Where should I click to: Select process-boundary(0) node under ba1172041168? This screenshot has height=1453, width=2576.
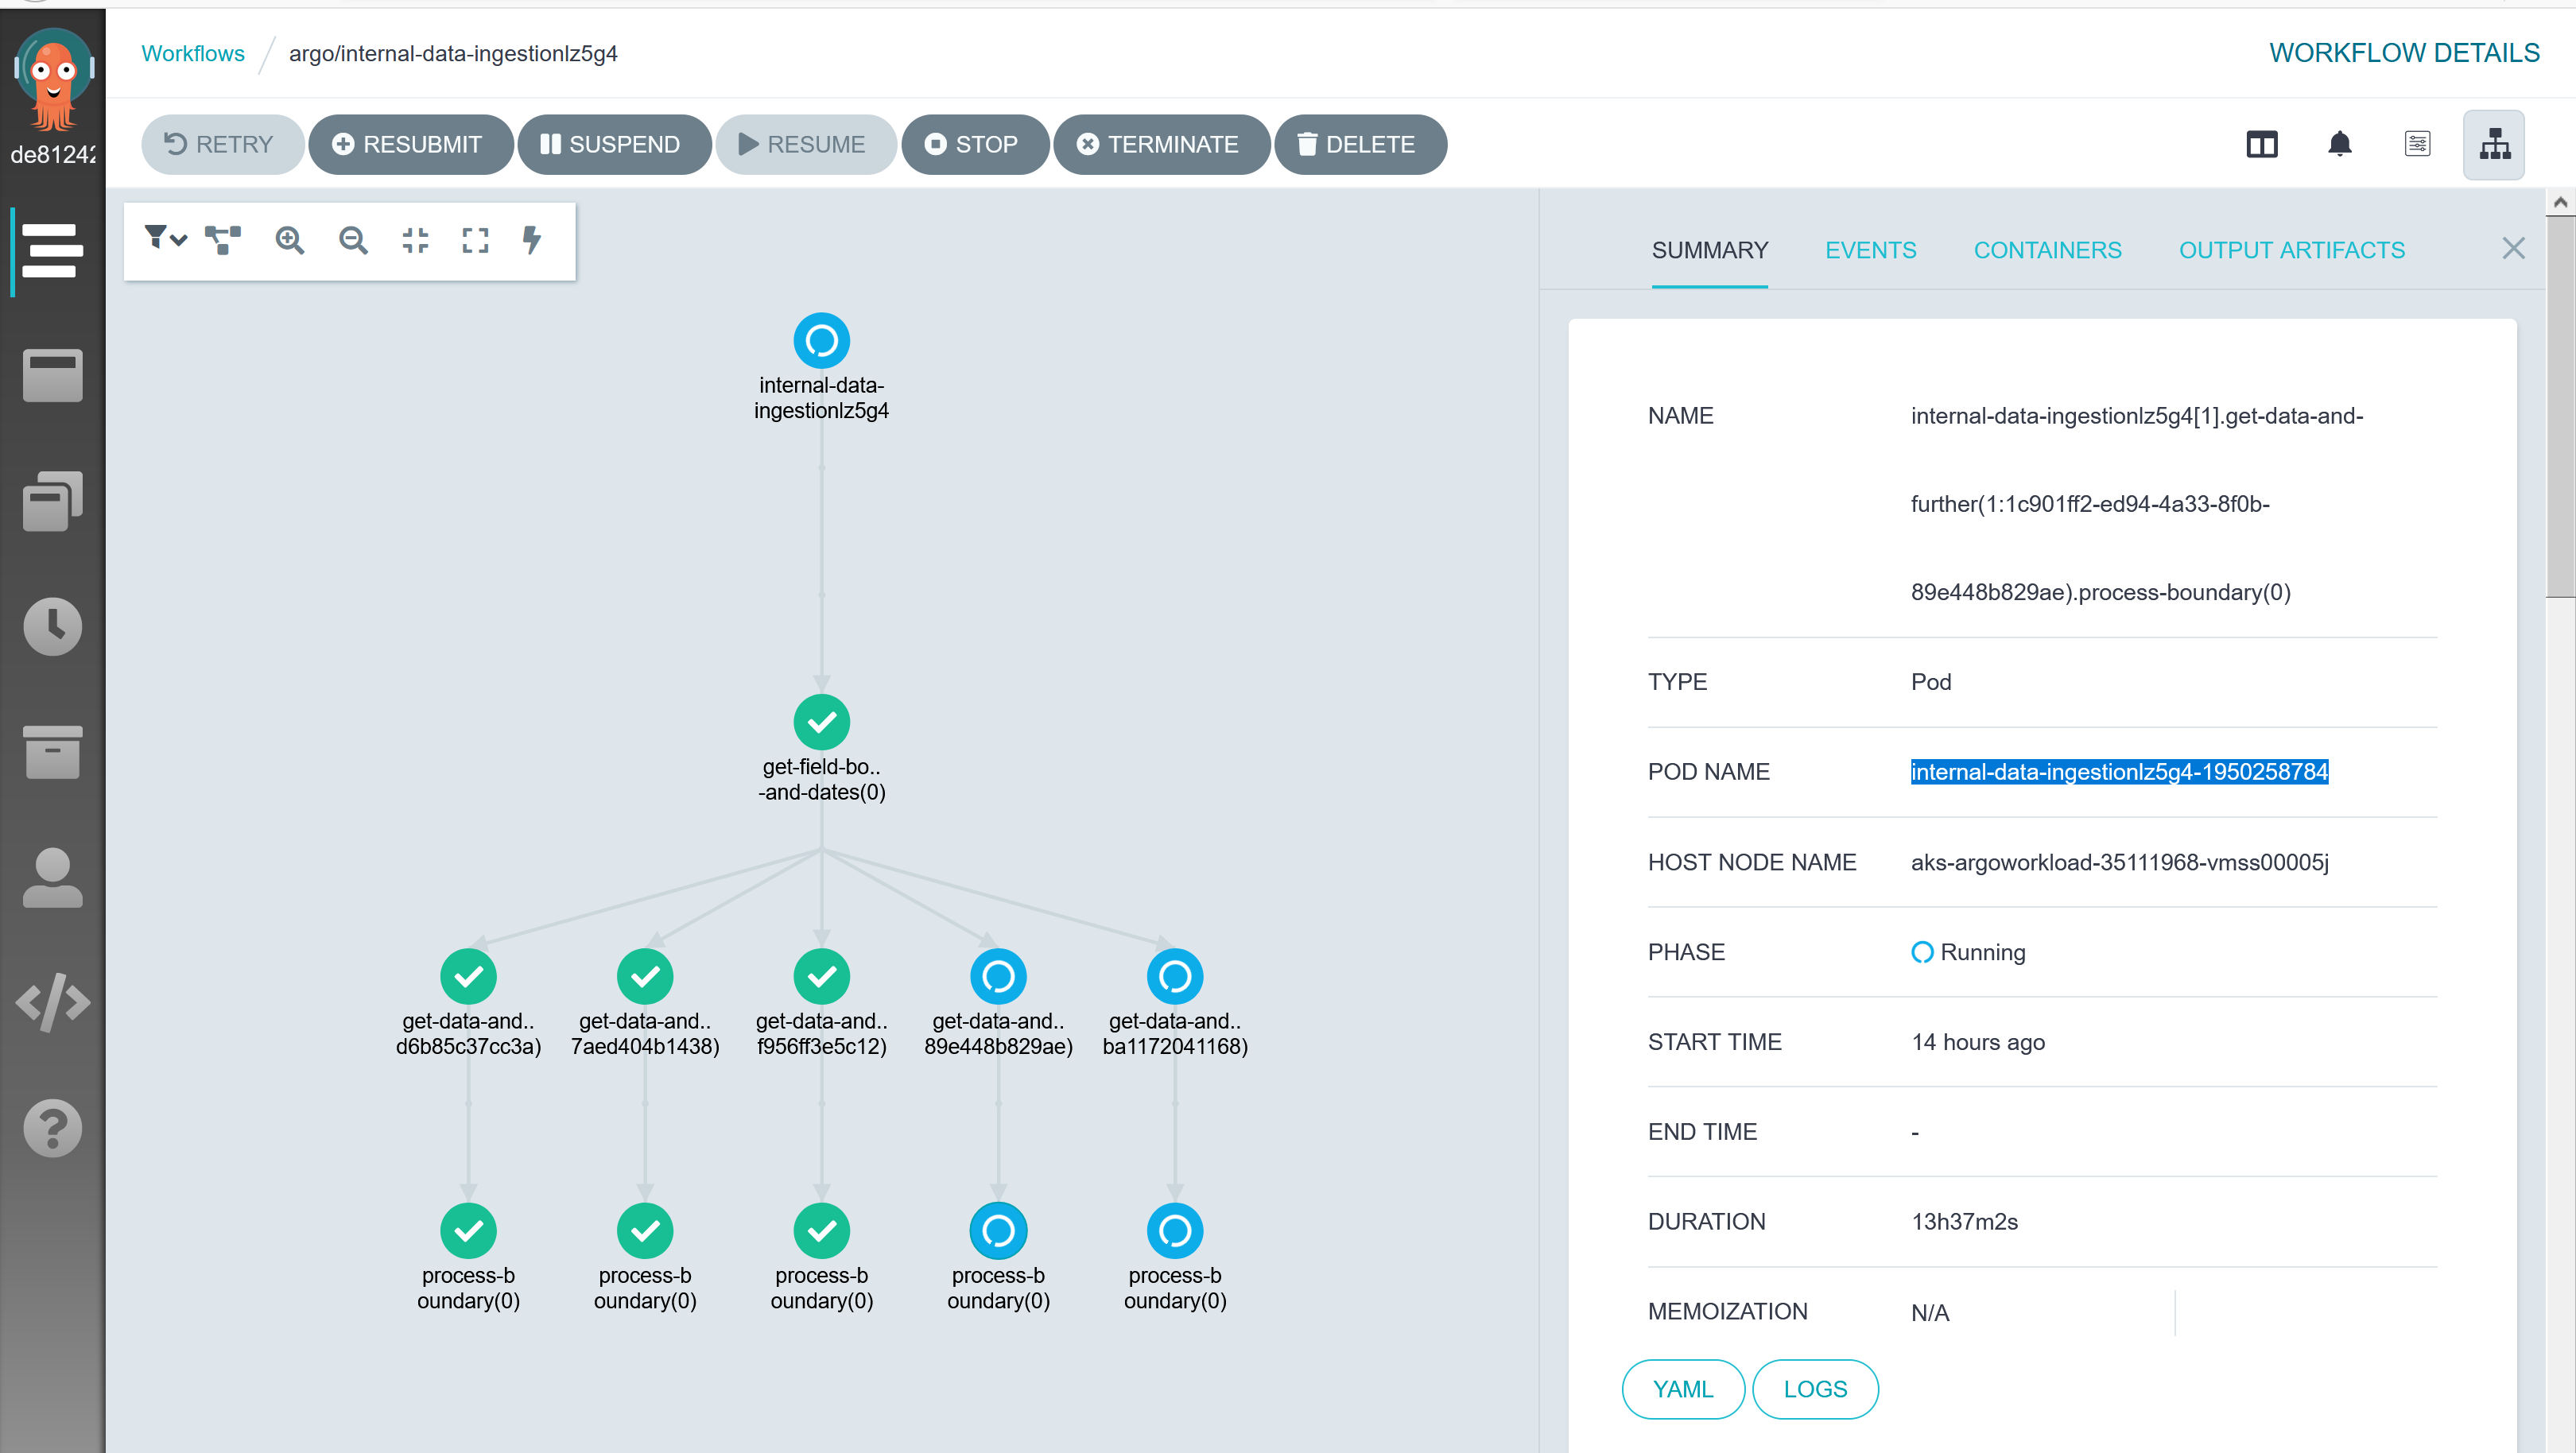[1175, 1230]
